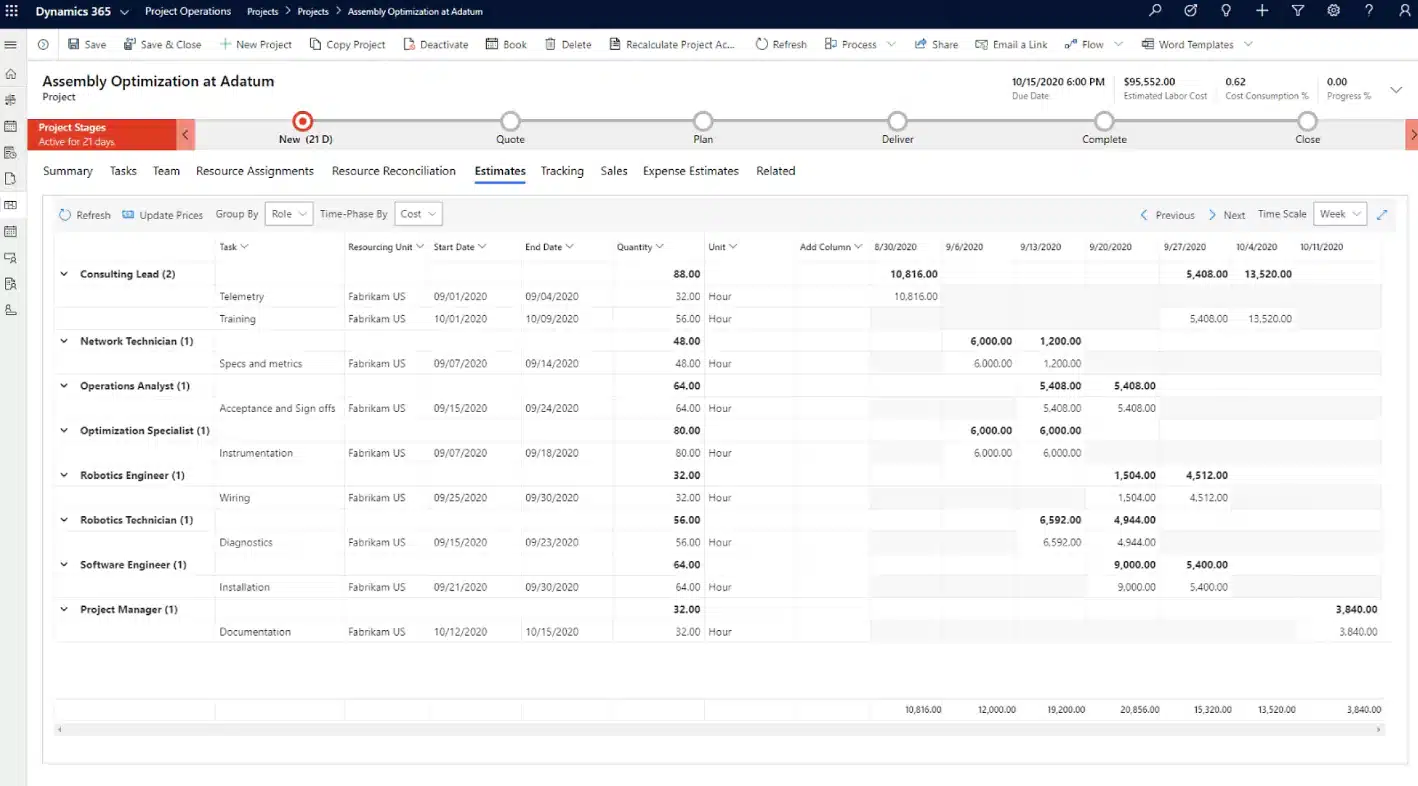Expand grid to full screen icon
The width and height of the screenshot is (1418, 786).
tap(1383, 214)
